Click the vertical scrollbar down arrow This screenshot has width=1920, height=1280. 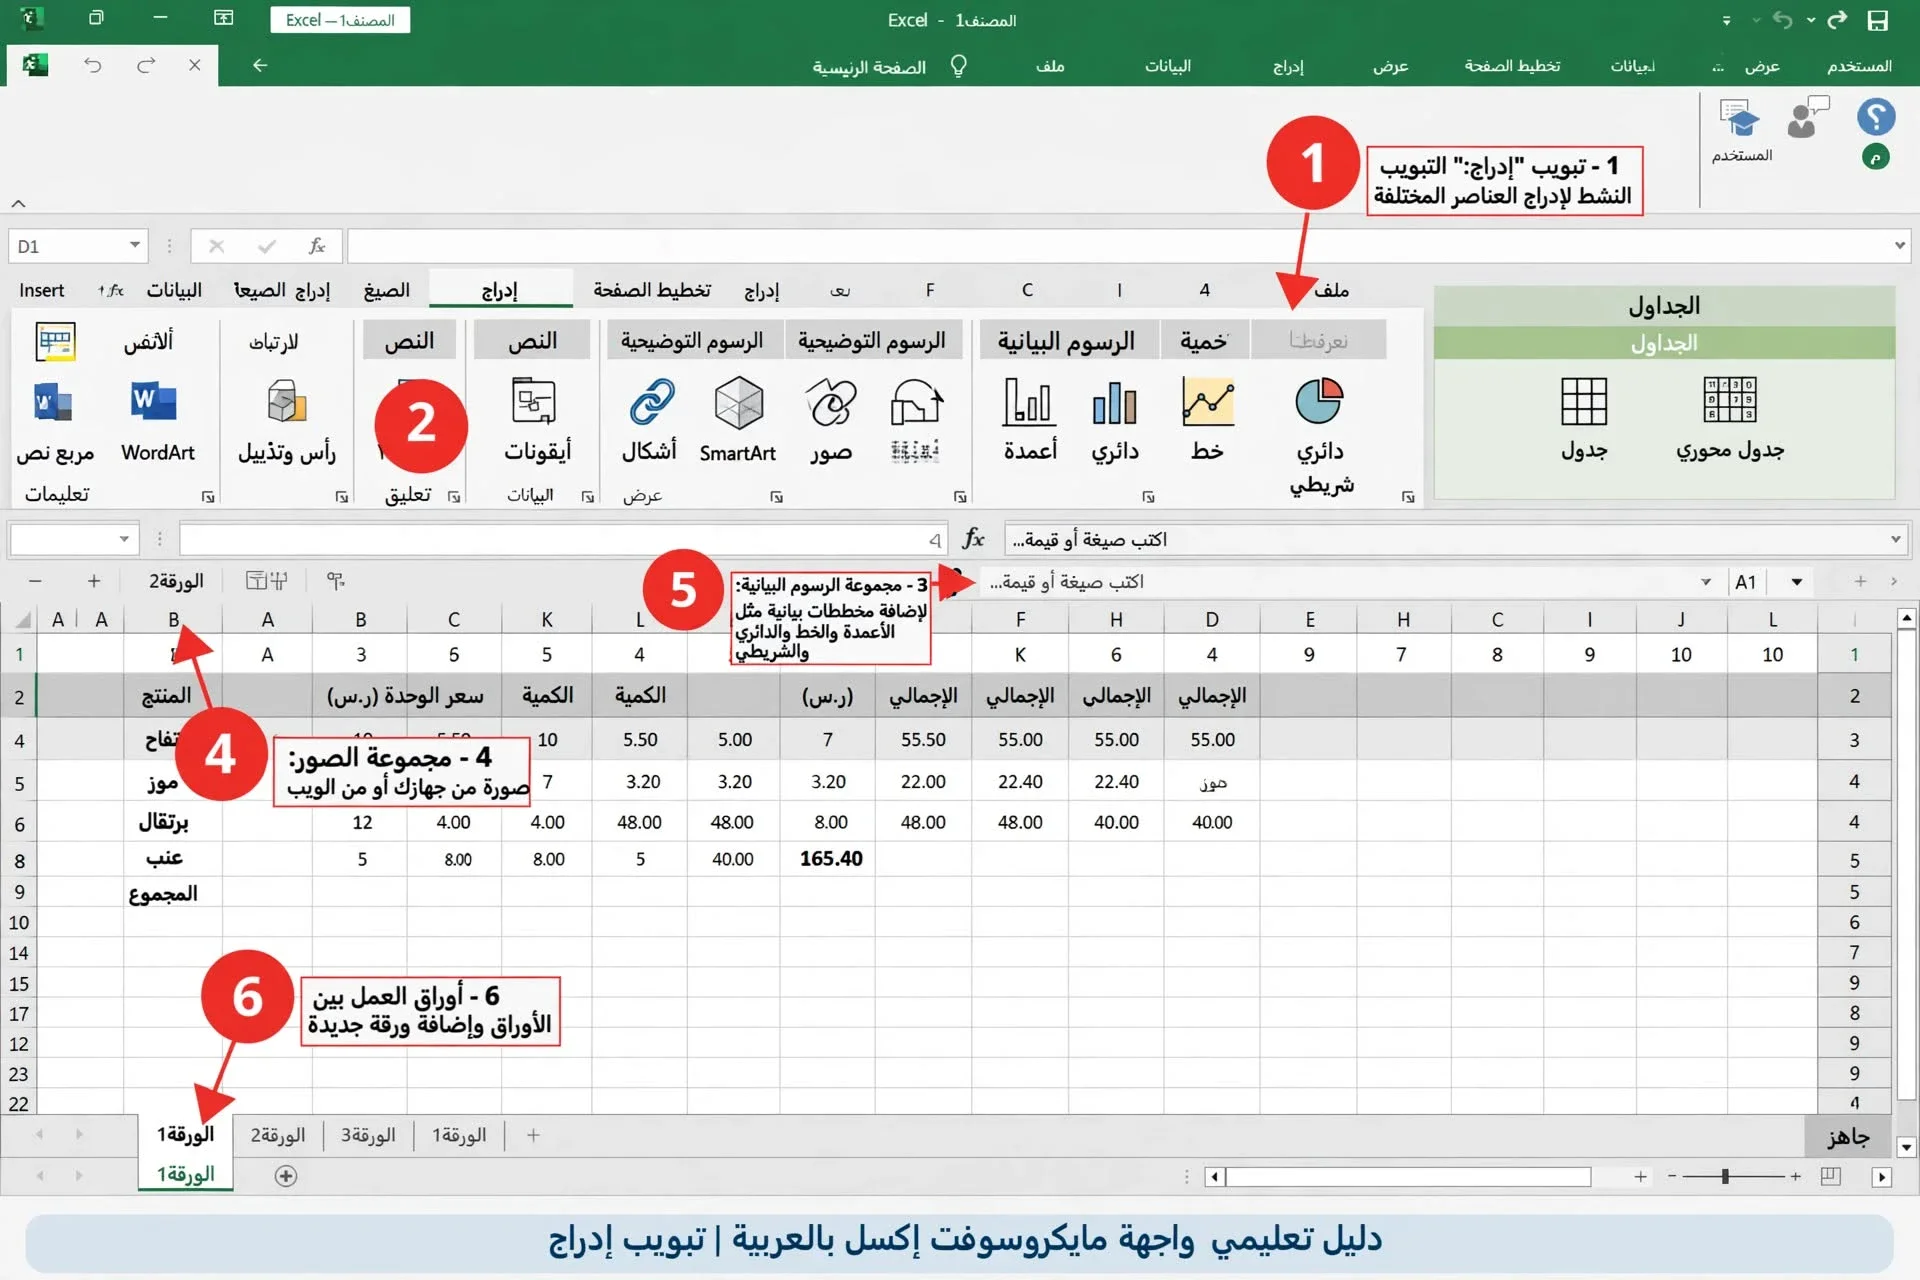tap(1907, 1148)
